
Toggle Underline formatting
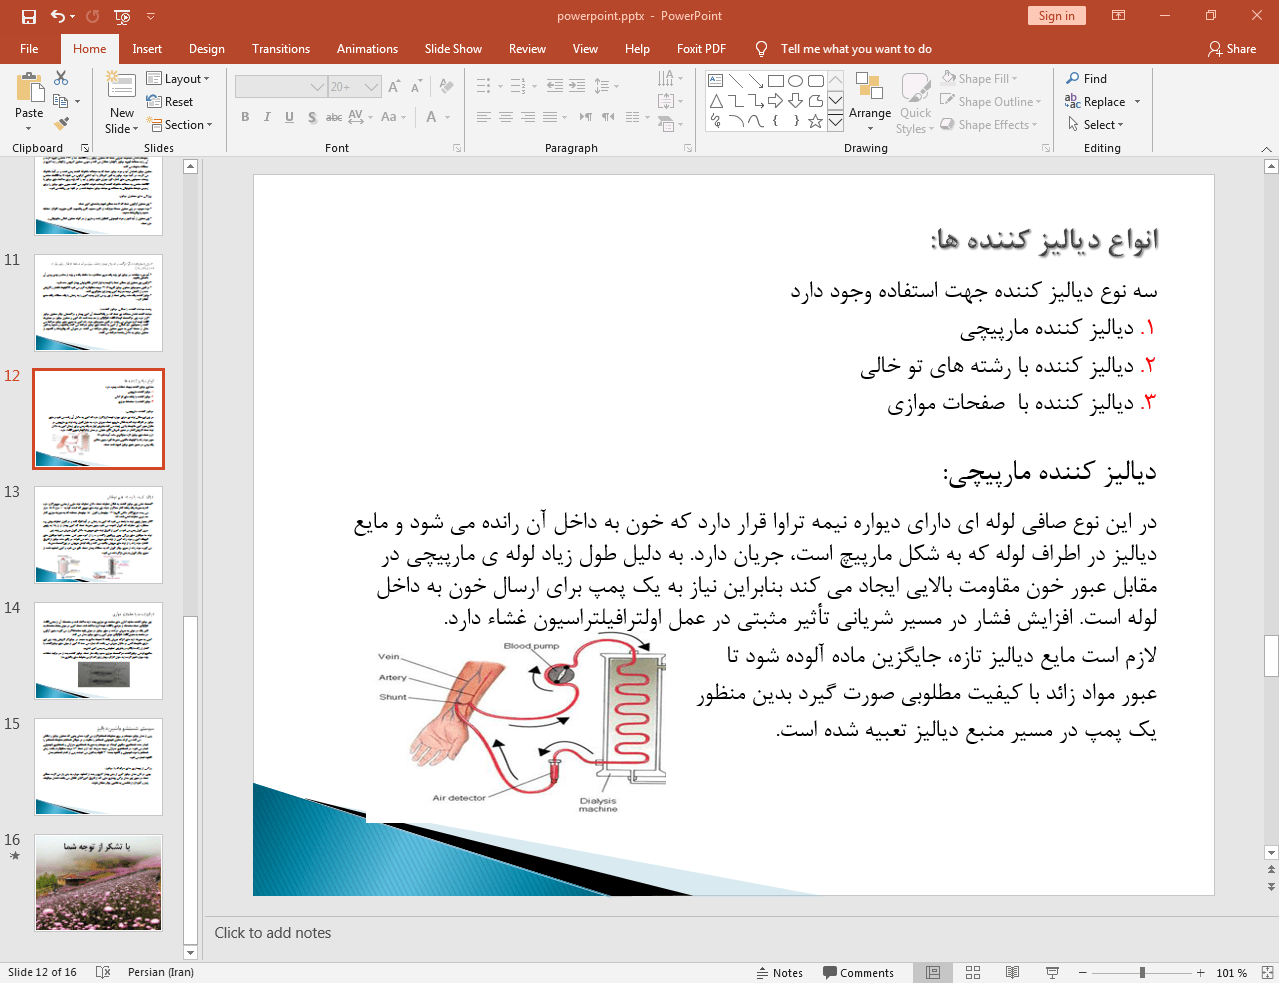coord(289,117)
